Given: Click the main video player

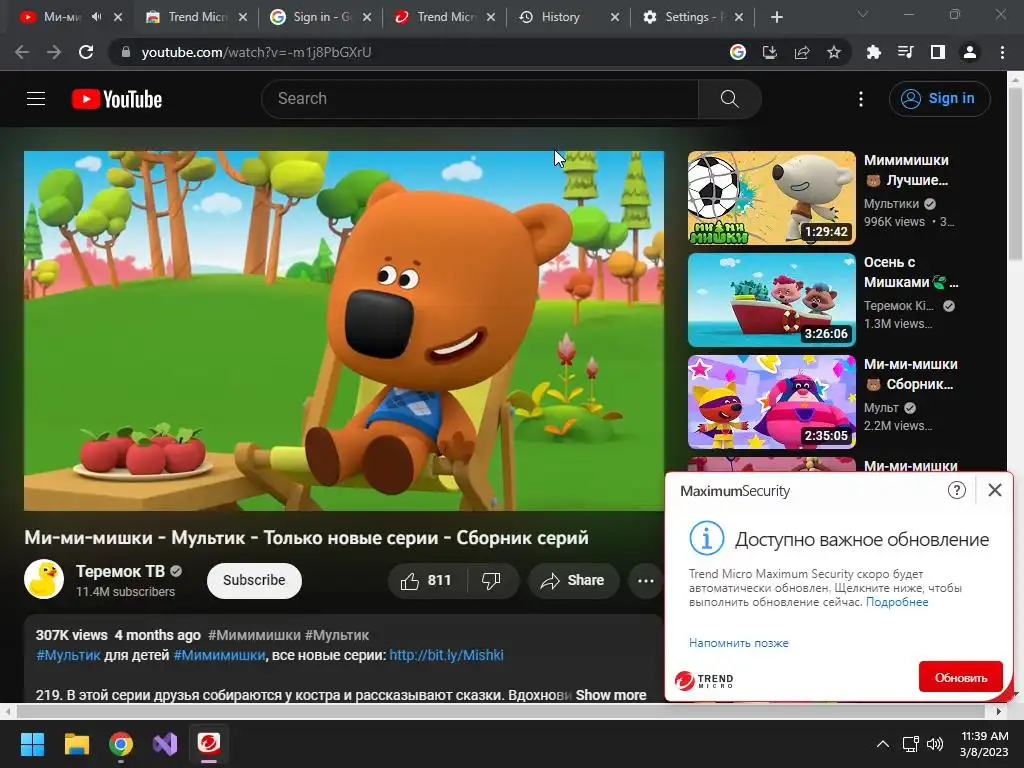Looking at the screenshot, I should pyautogui.click(x=344, y=330).
